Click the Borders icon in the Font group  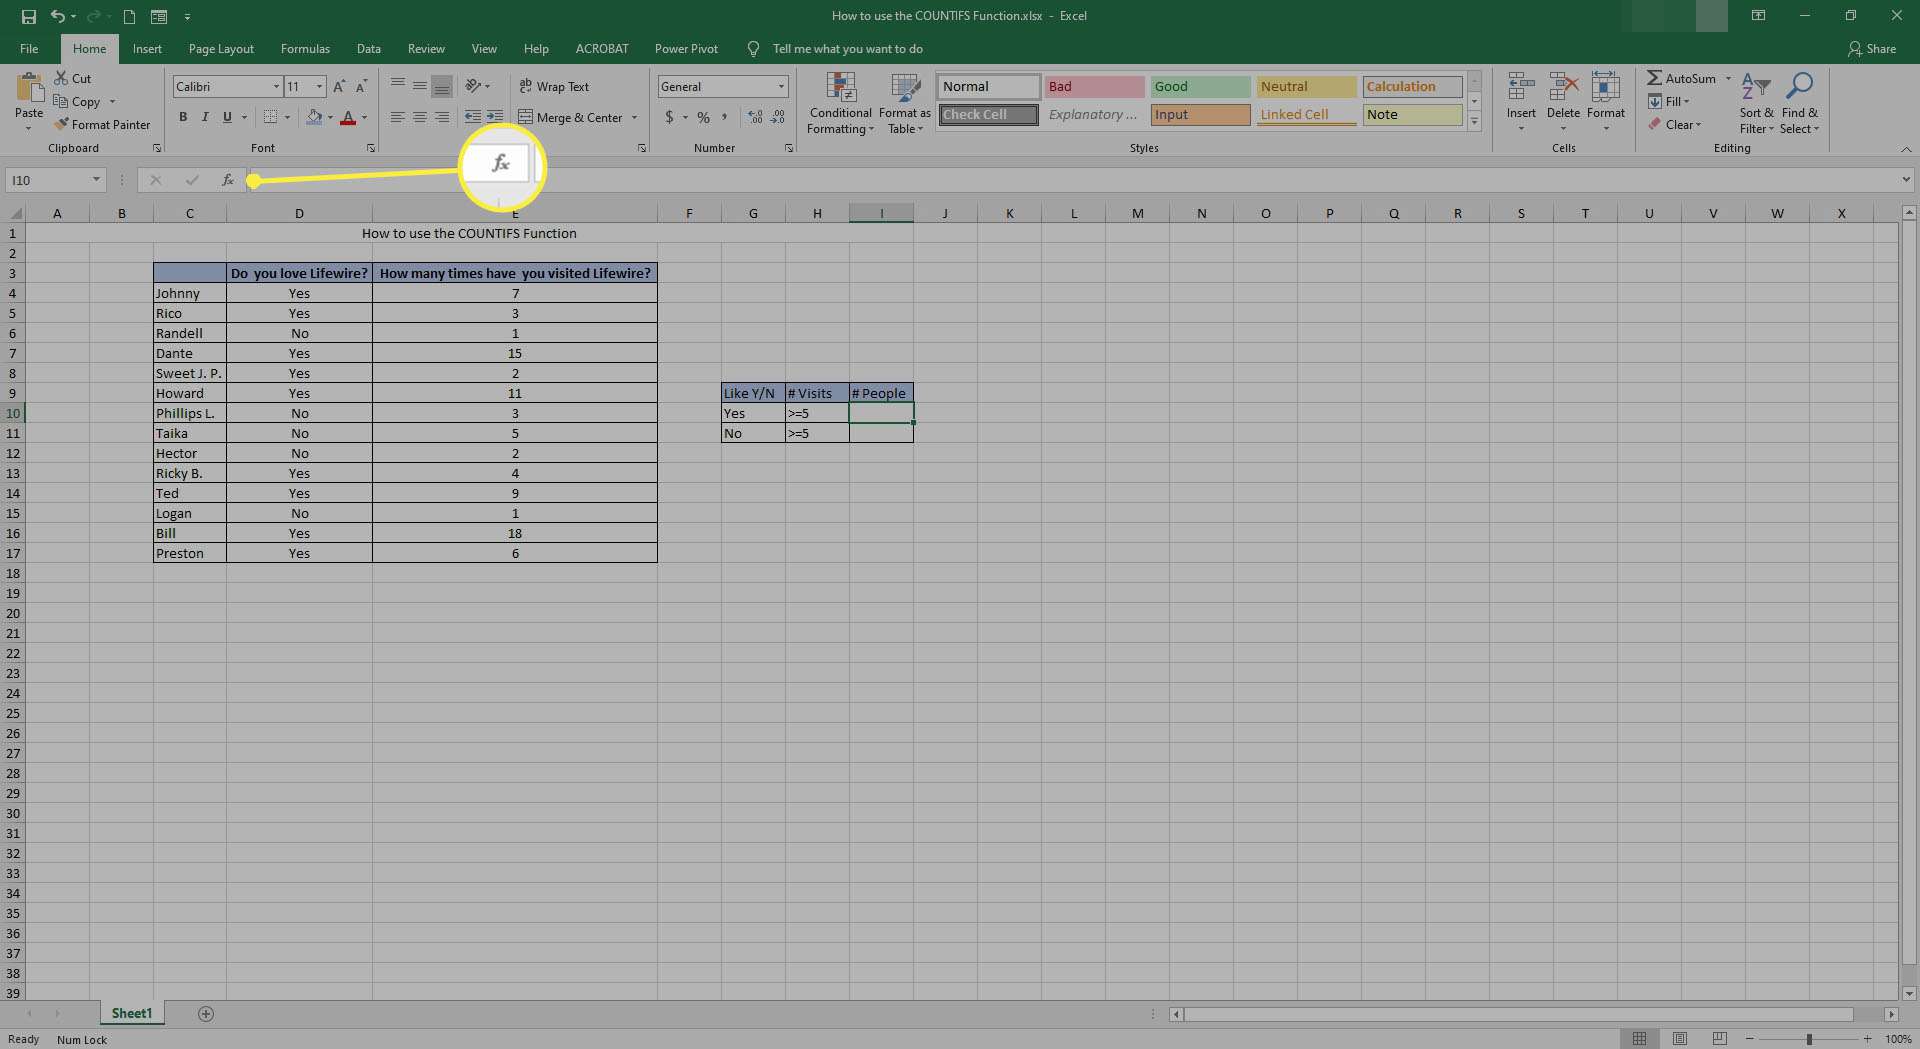click(270, 117)
